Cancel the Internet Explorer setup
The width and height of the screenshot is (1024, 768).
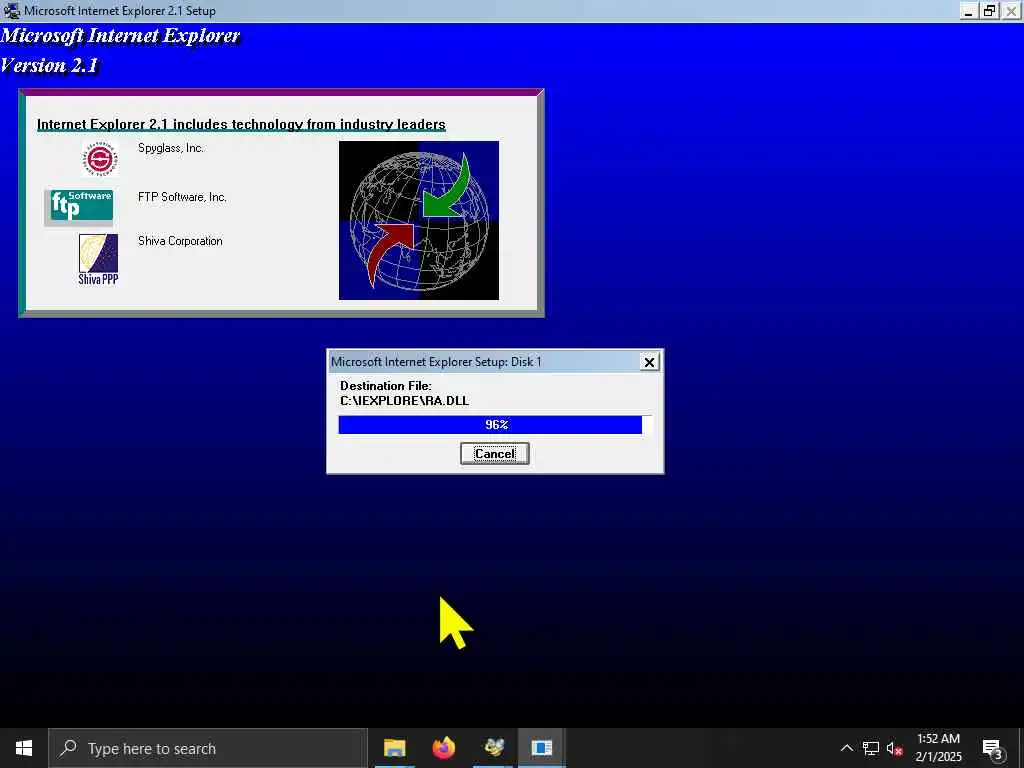494,453
